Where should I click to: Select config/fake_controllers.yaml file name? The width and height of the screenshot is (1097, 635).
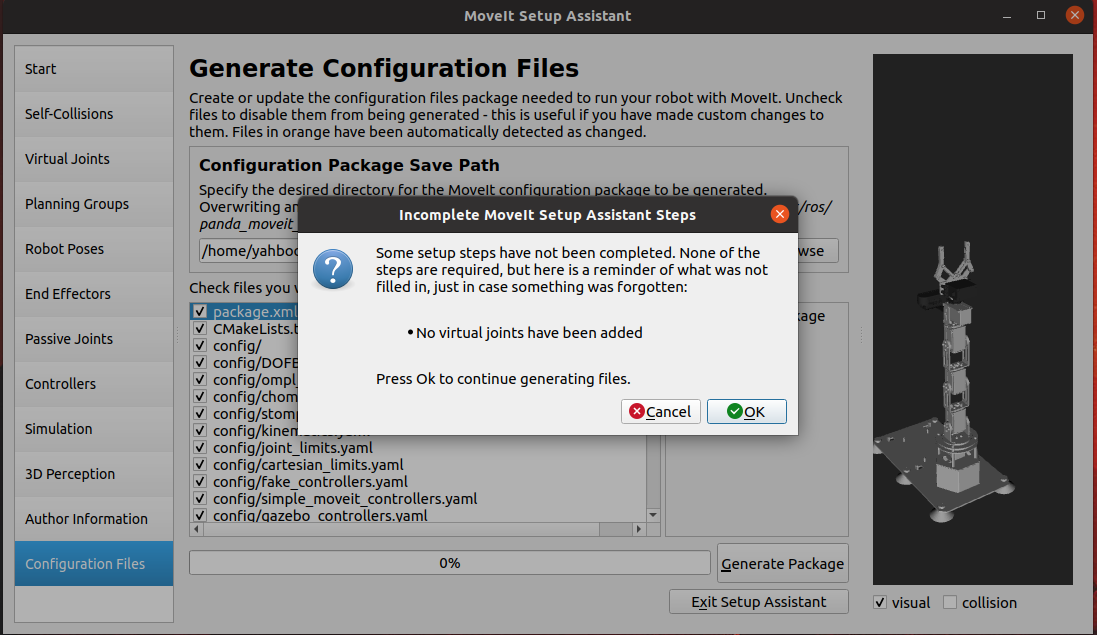(x=311, y=482)
